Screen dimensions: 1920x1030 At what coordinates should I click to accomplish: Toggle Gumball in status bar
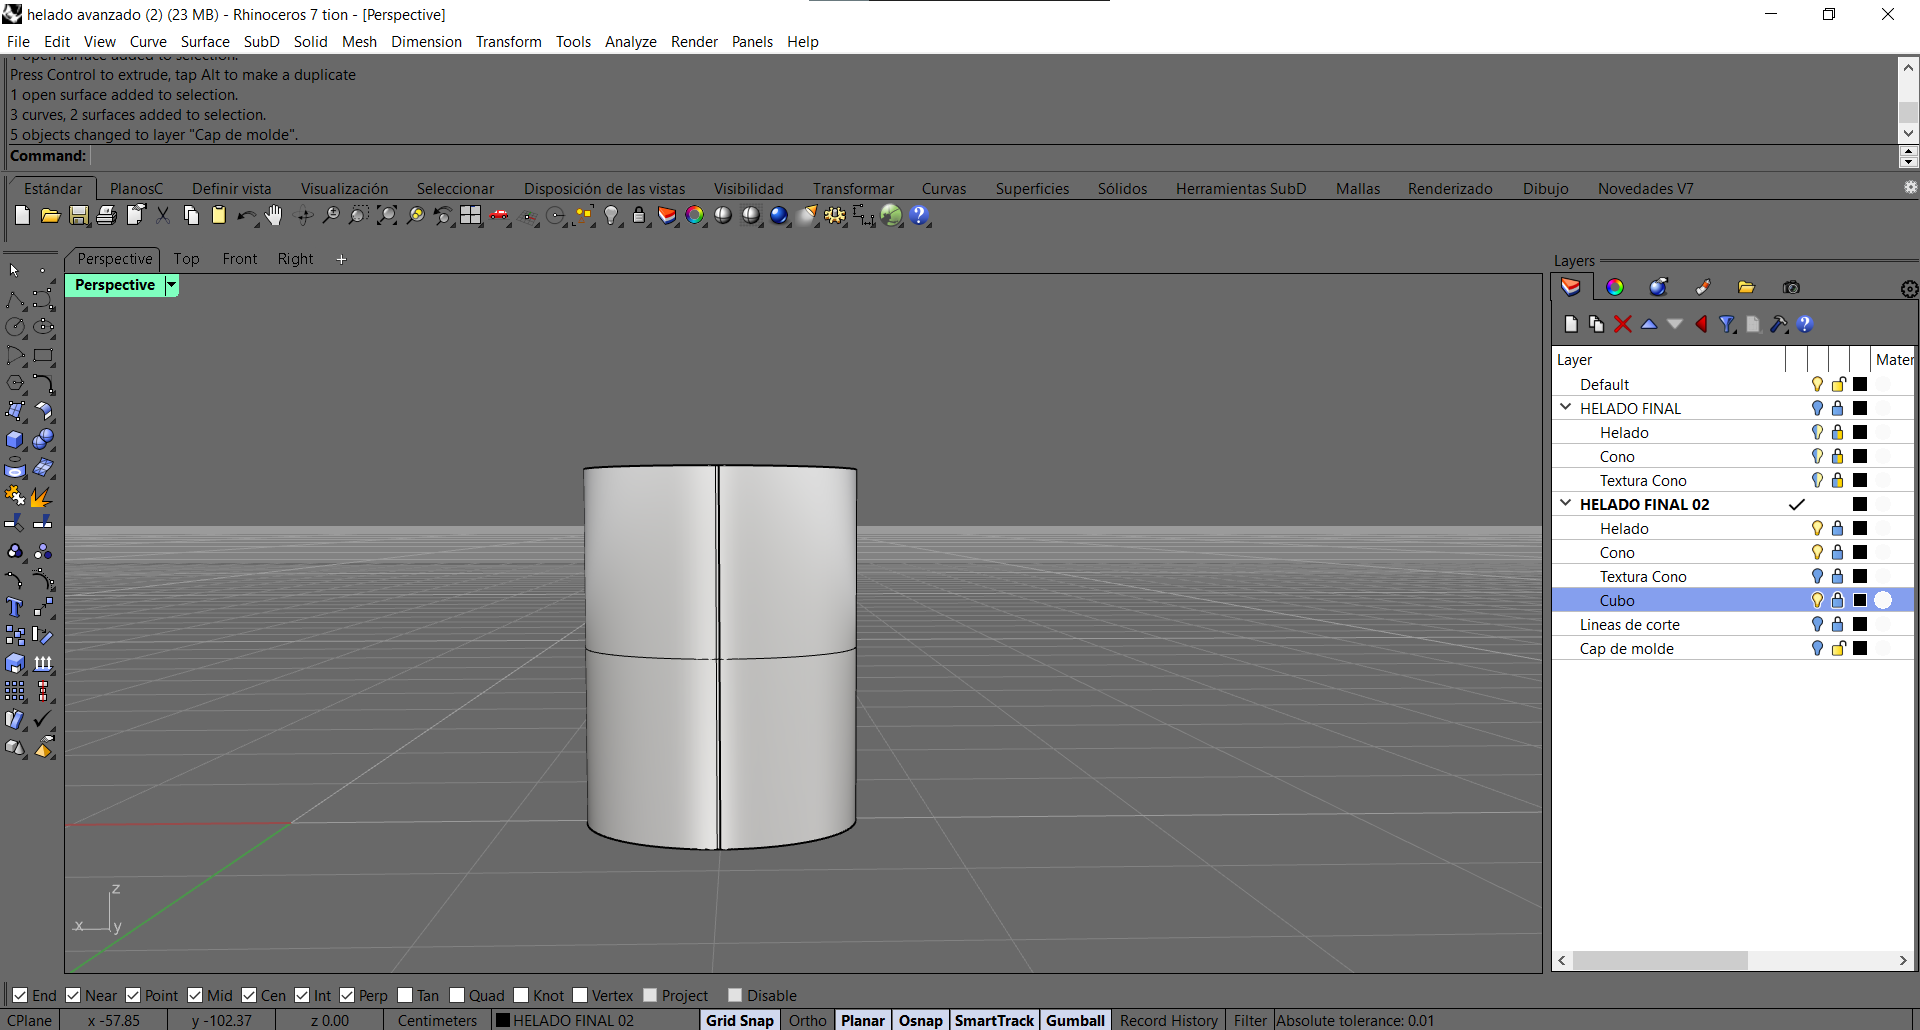[x=1075, y=1020]
